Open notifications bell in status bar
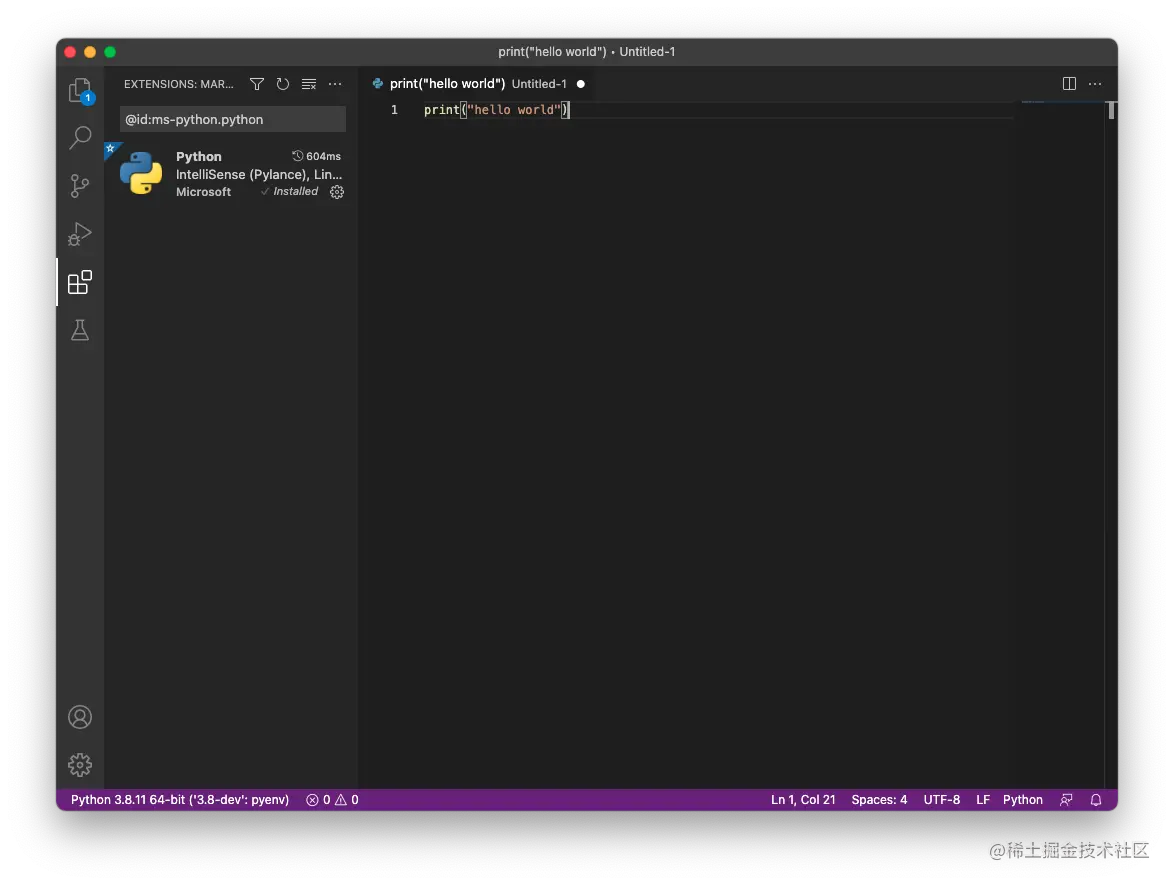 (1096, 800)
